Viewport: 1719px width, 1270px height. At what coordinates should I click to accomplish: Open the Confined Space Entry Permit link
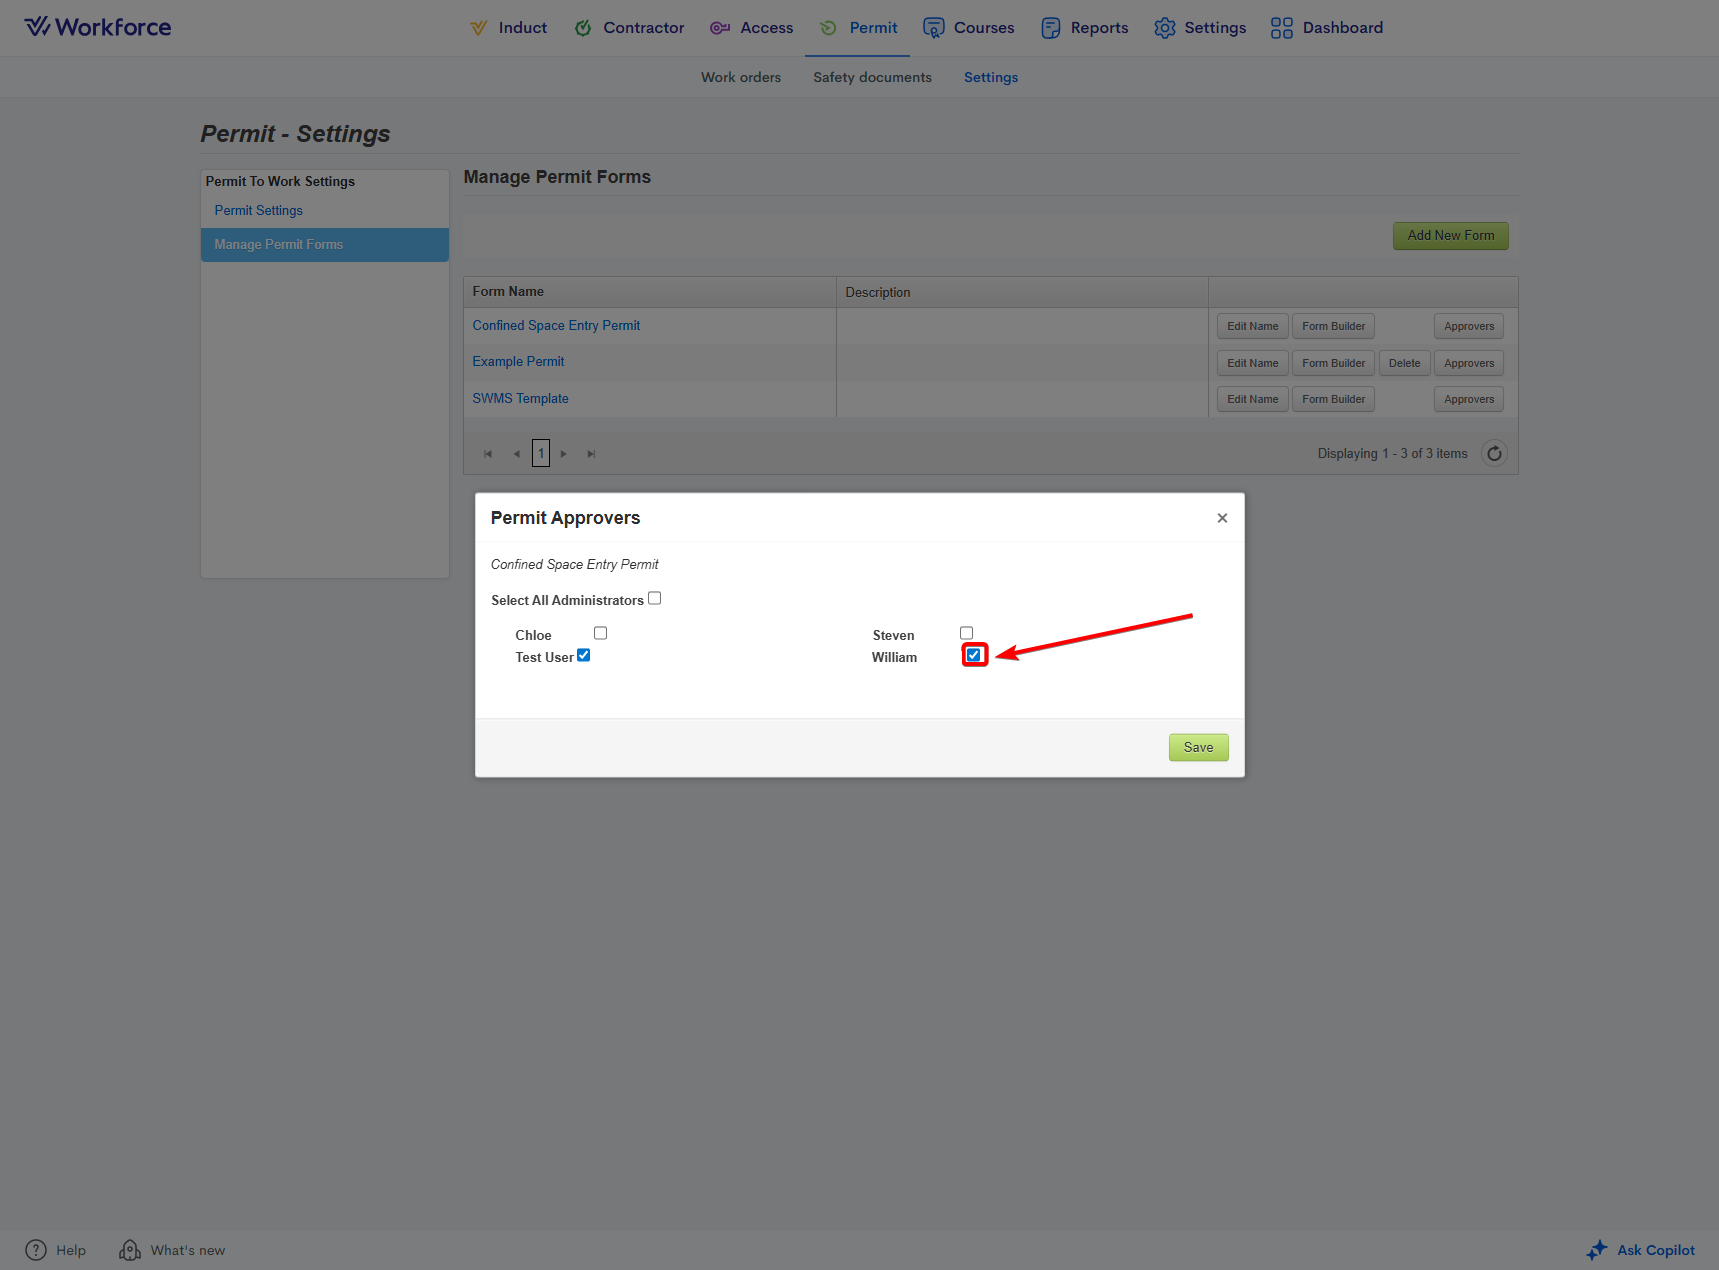(x=556, y=326)
